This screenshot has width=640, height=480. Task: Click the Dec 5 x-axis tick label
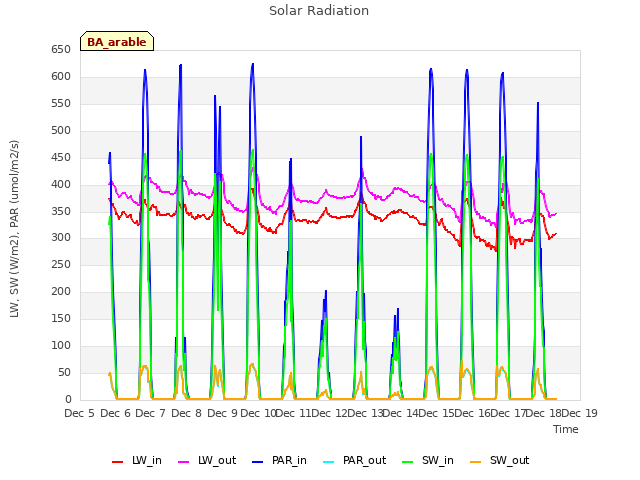click(x=80, y=413)
